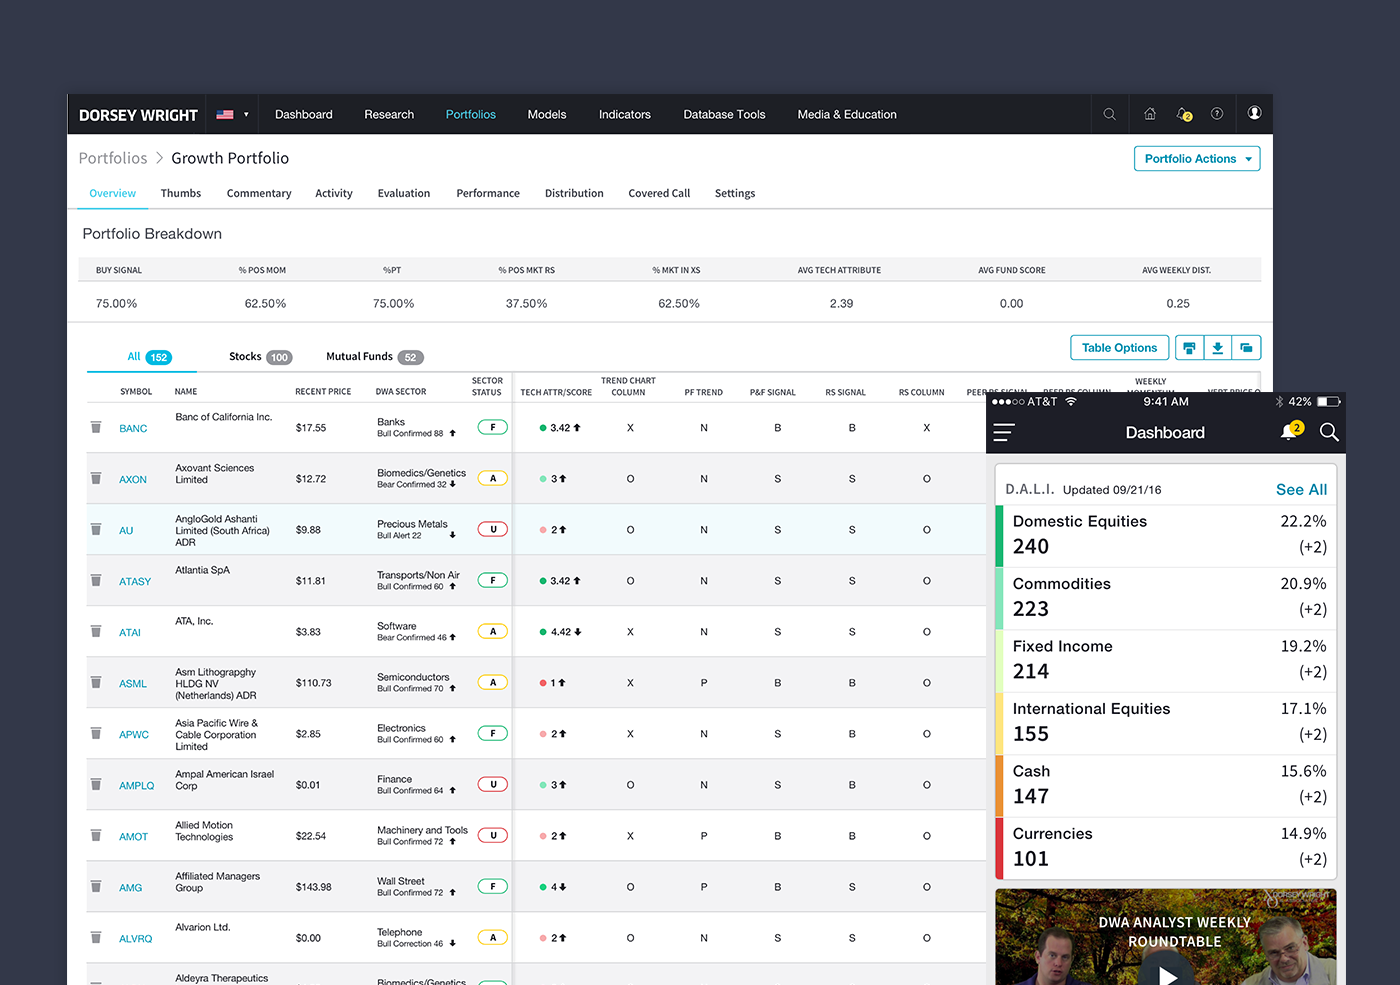This screenshot has width=1400, height=985.
Task: Switch to the Activity tab
Action: [334, 194]
